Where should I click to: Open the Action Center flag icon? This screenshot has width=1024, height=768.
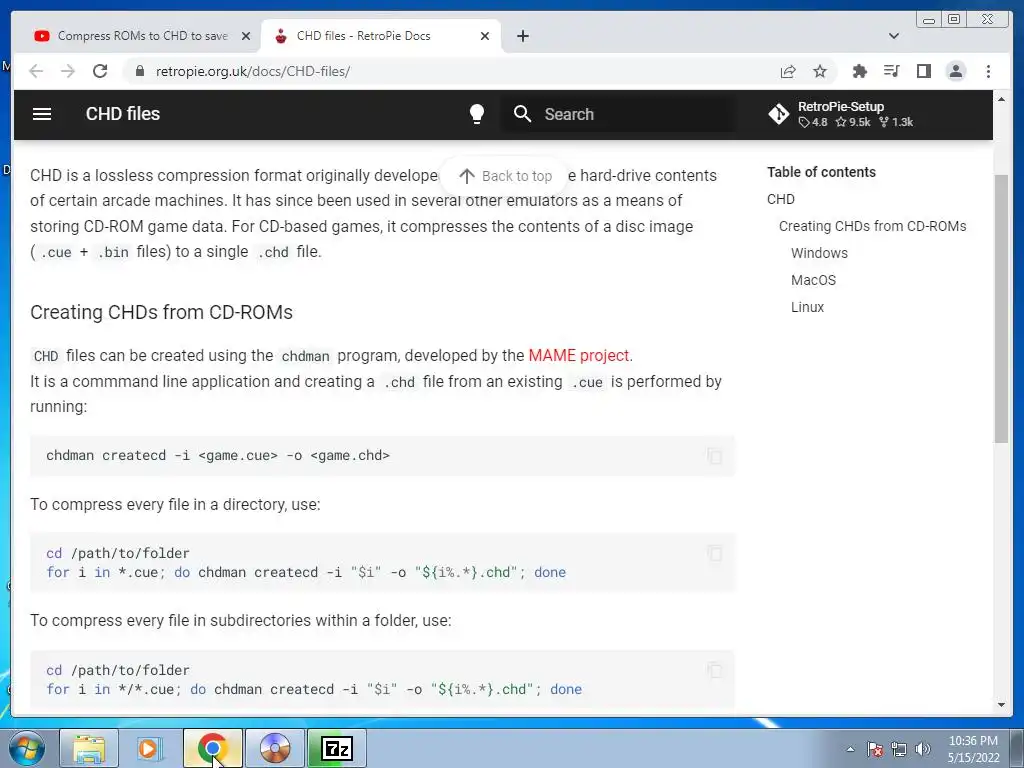point(875,749)
